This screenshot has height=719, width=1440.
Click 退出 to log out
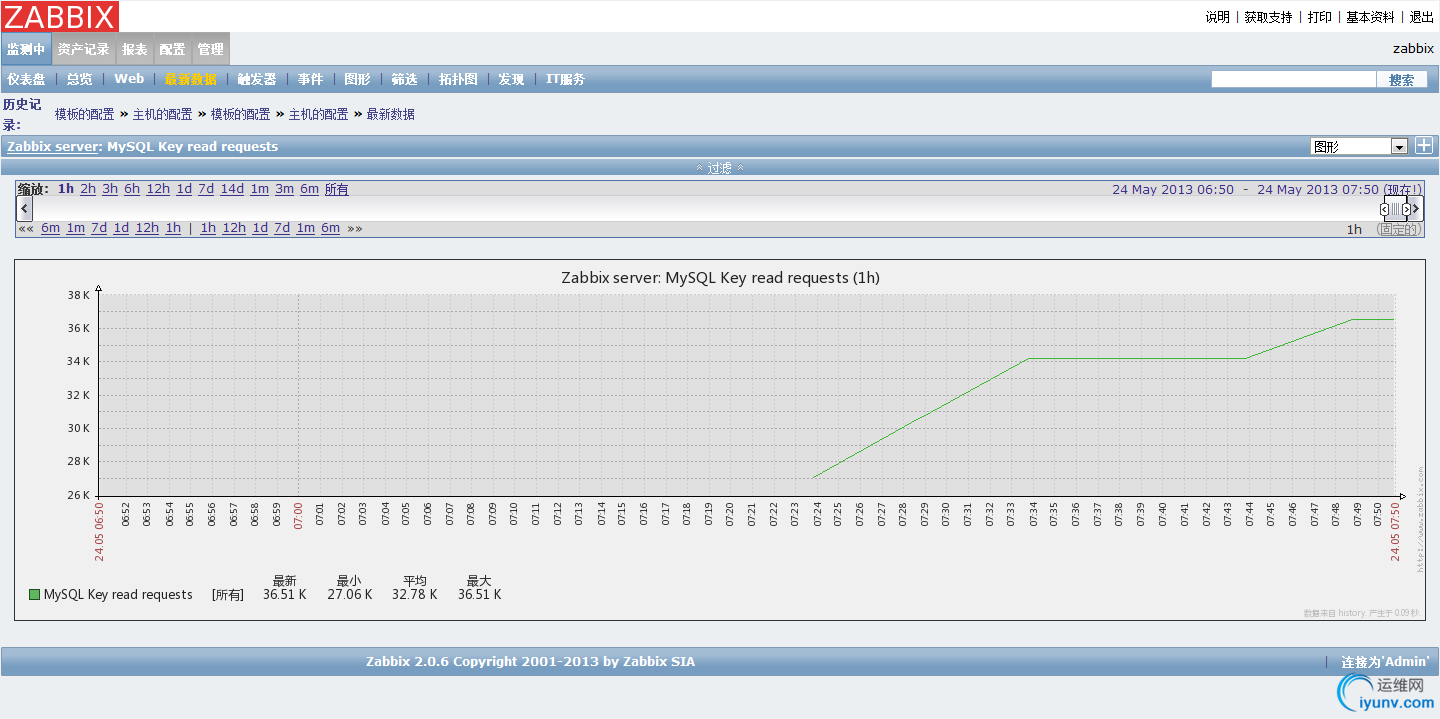pyautogui.click(x=1421, y=17)
